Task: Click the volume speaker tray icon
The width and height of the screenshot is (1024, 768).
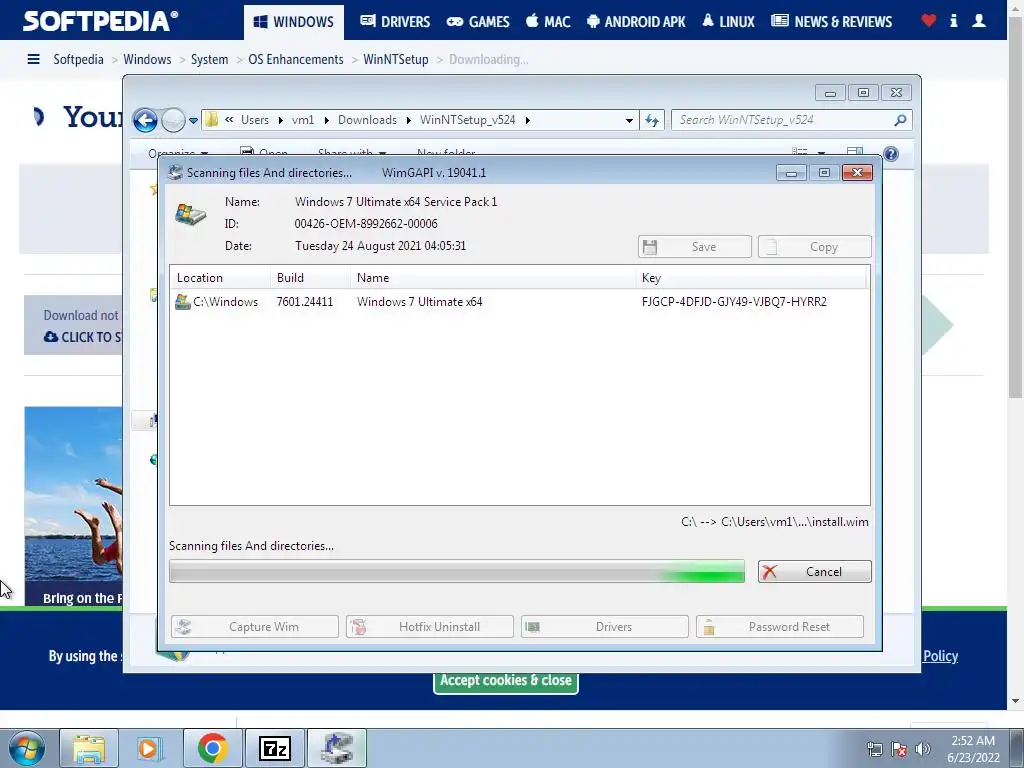Action: click(923, 749)
